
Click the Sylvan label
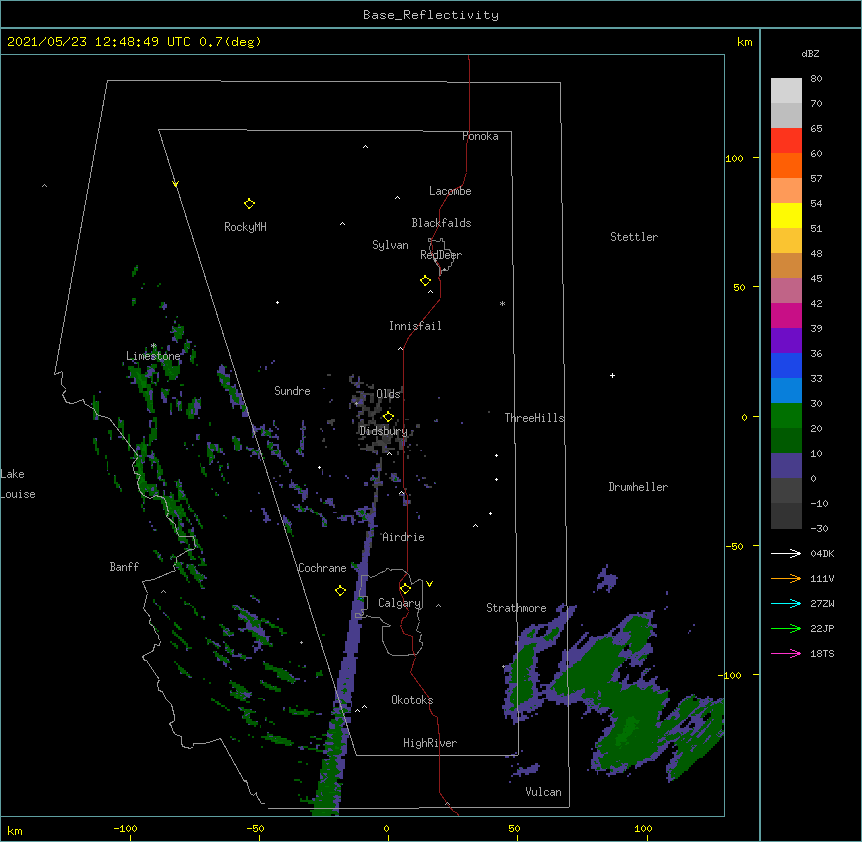point(390,245)
